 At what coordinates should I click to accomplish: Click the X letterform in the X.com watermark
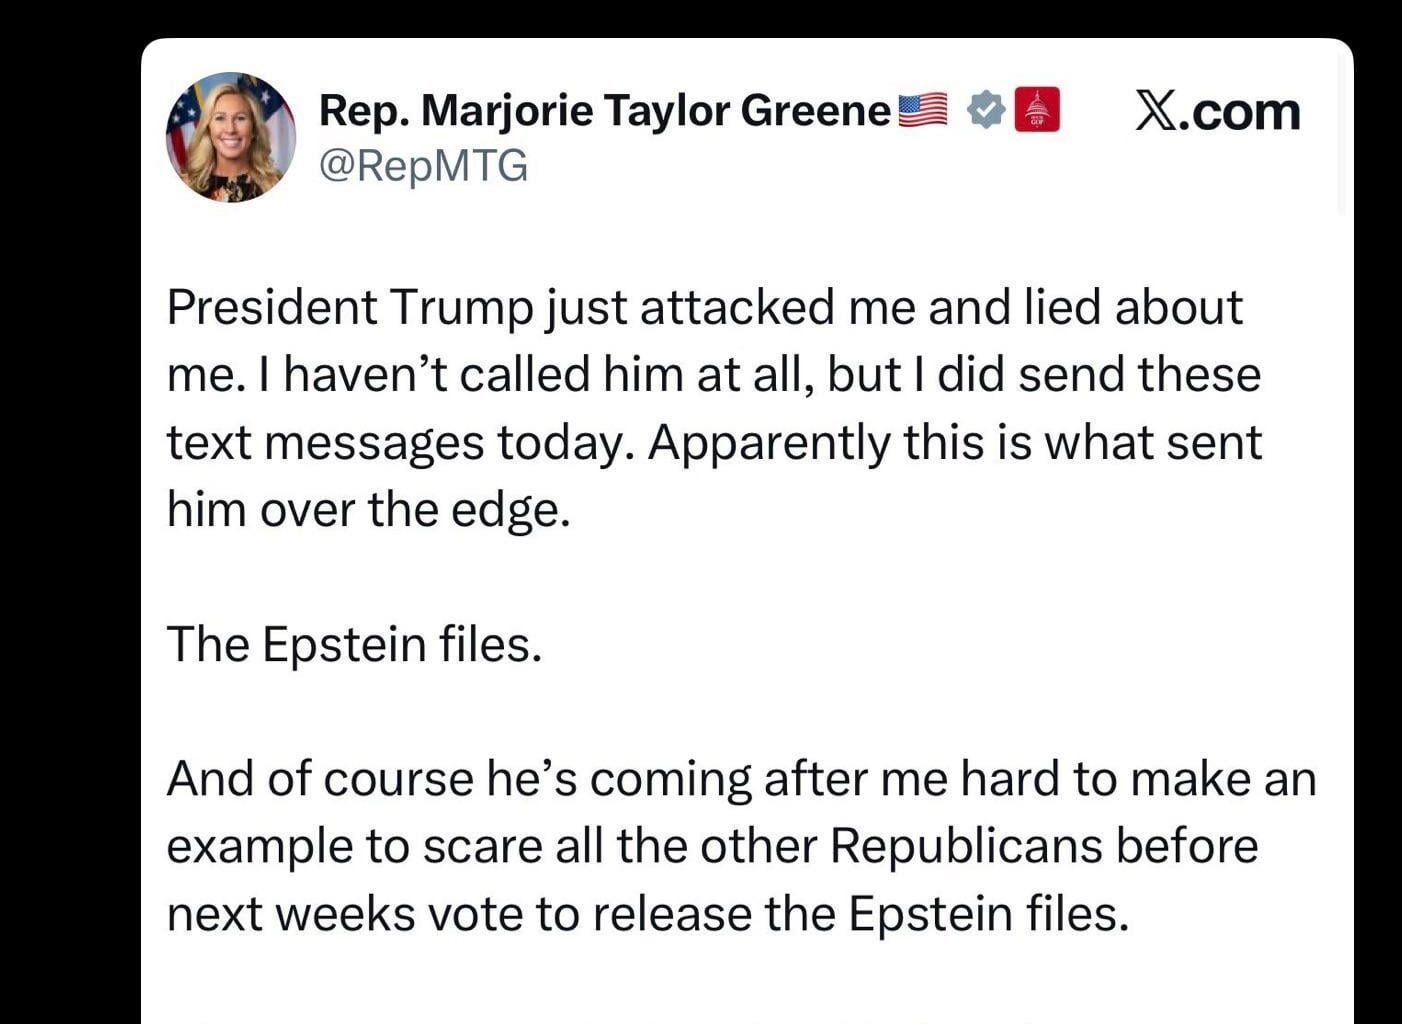[1154, 110]
